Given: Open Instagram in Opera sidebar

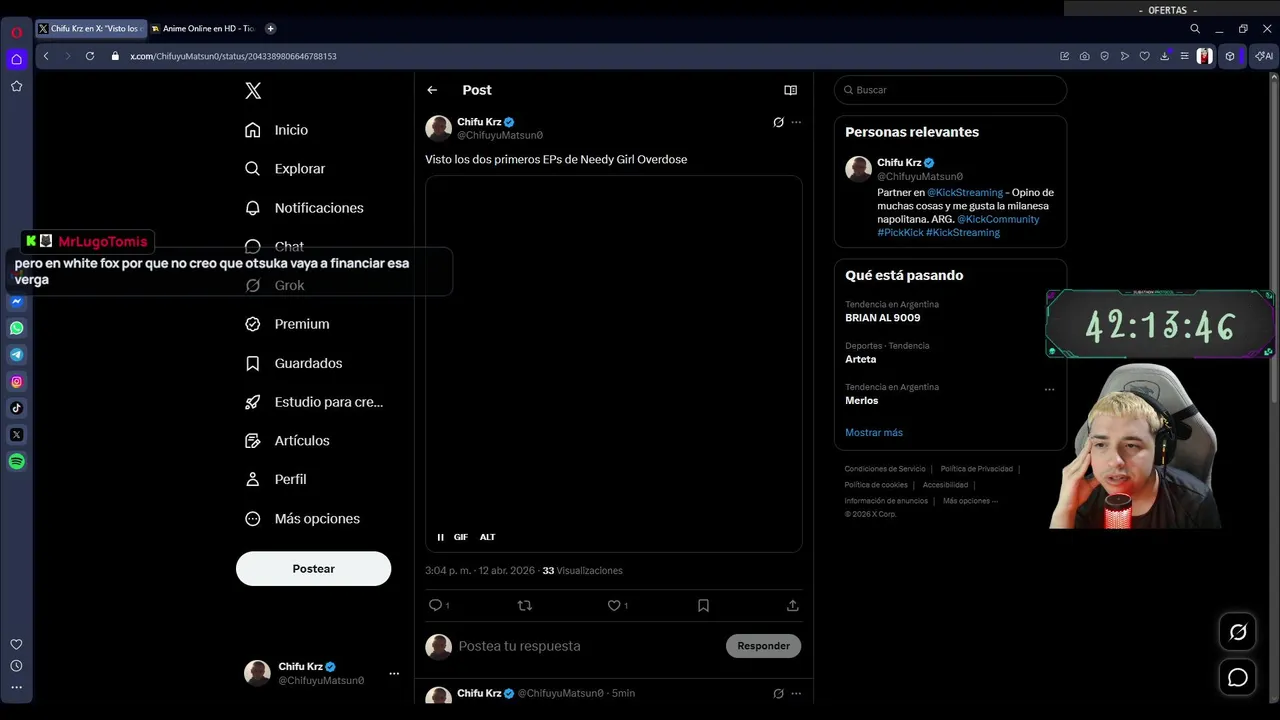Looking at the screenshot, I should point(17,381).
